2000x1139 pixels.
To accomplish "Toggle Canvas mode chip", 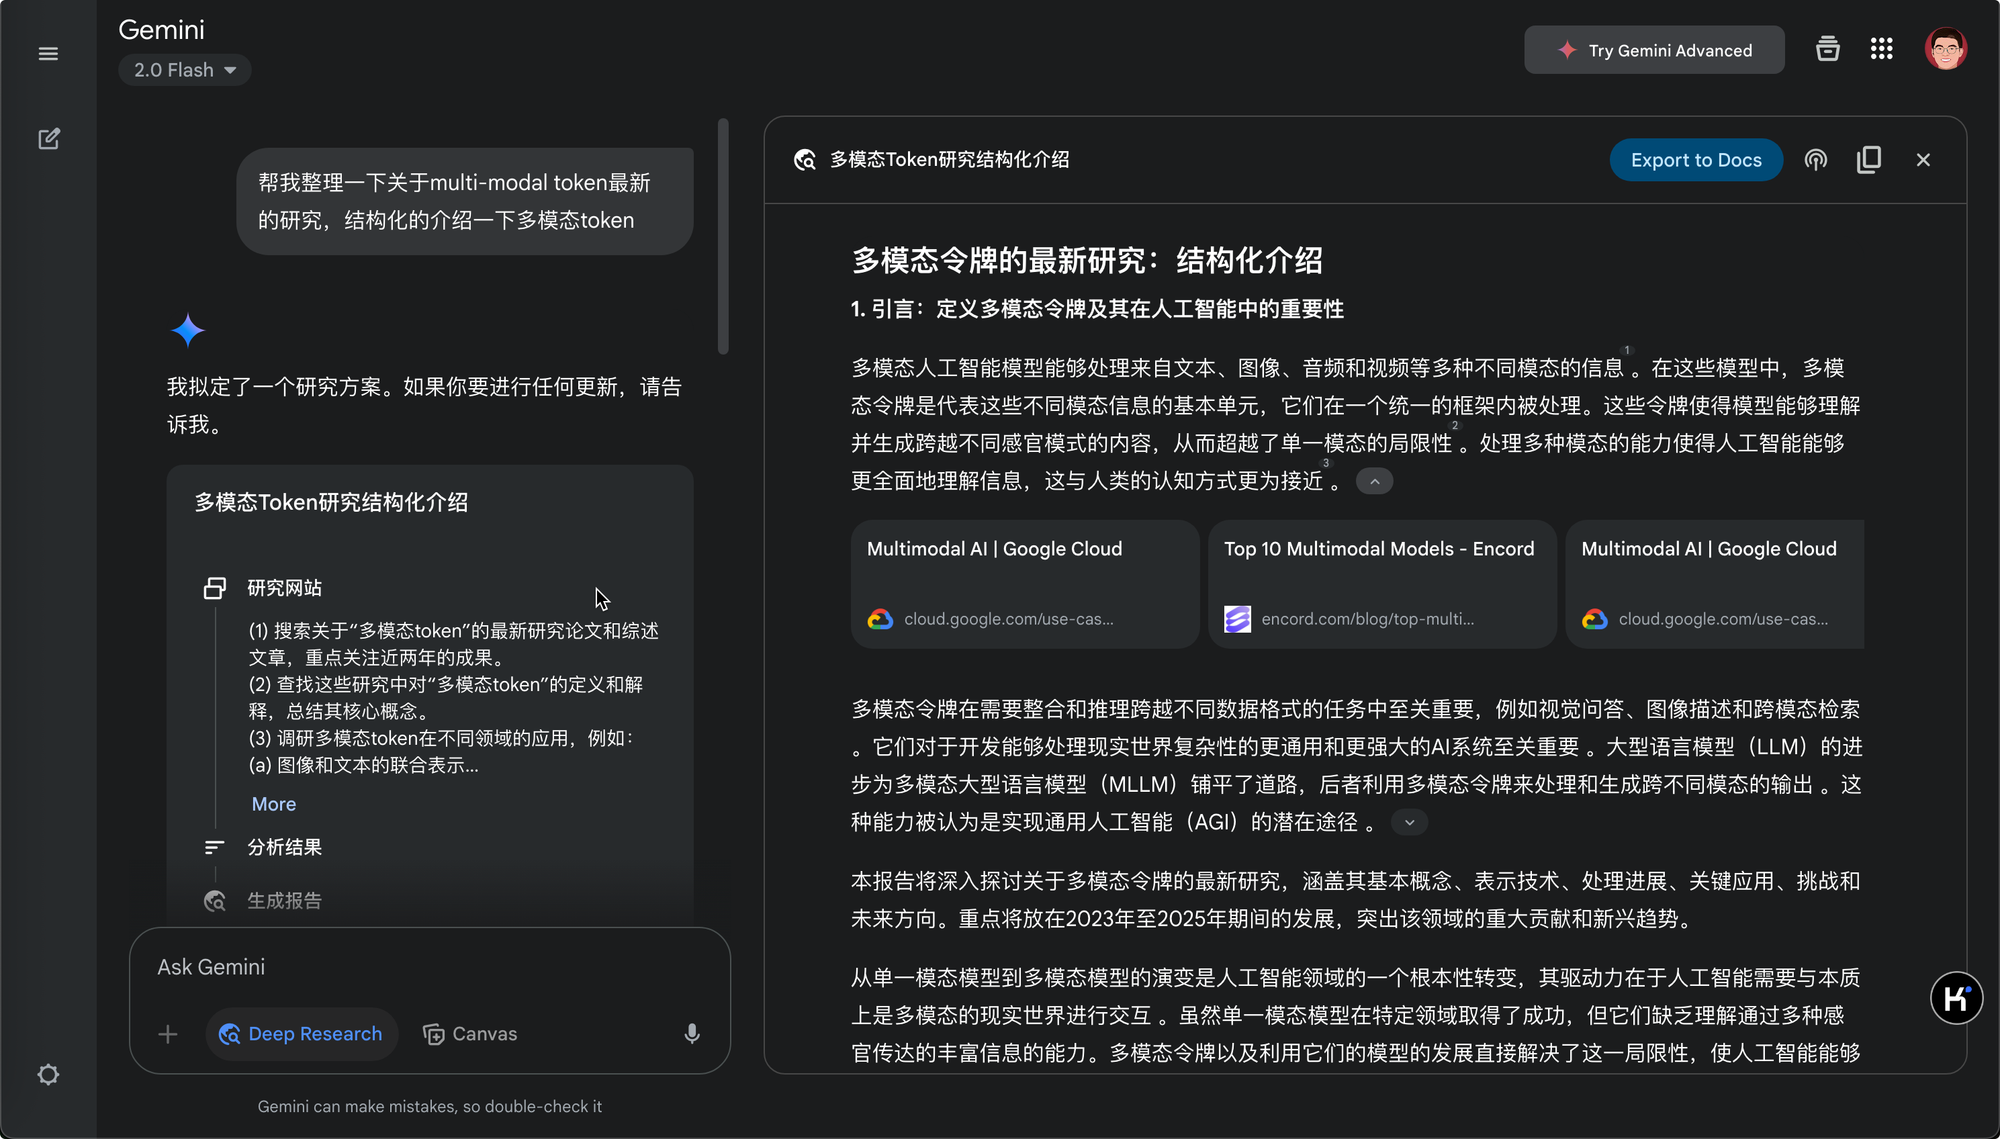I will coord(470,1035).
